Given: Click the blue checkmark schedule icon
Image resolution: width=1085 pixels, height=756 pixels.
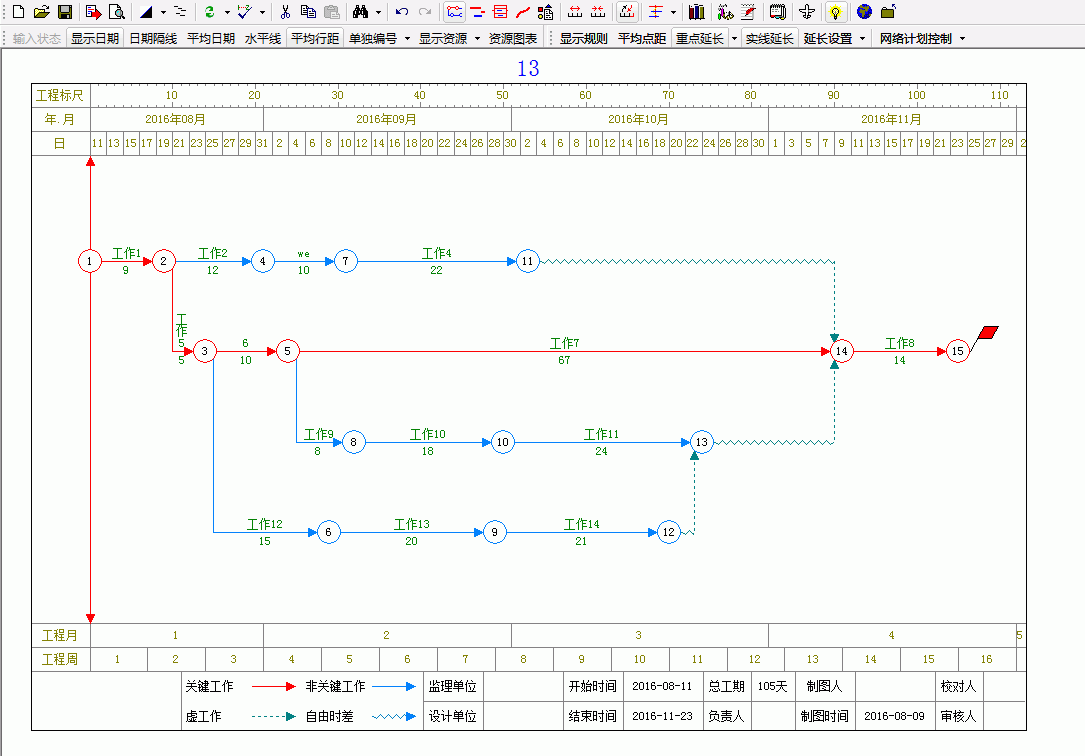Looking at the screenshot, I should point(244,12).
